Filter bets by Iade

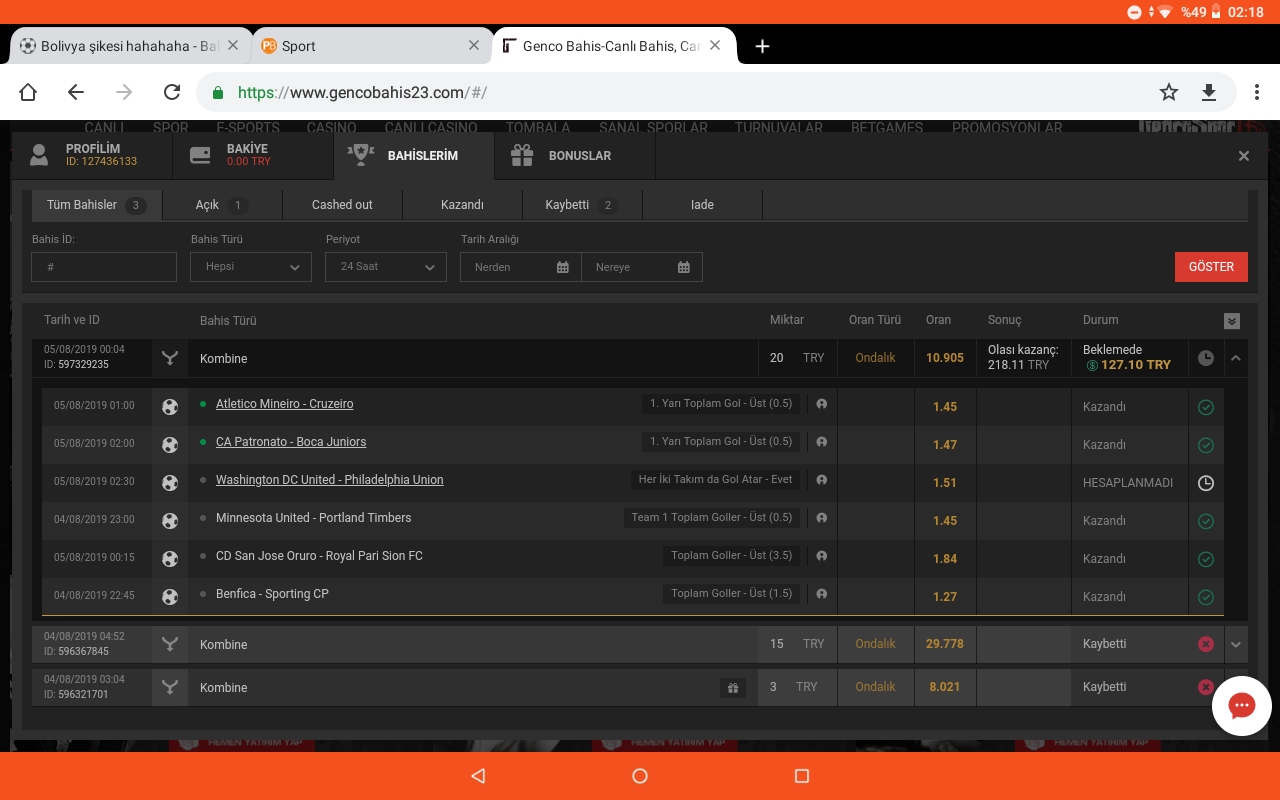click(702, 205)
